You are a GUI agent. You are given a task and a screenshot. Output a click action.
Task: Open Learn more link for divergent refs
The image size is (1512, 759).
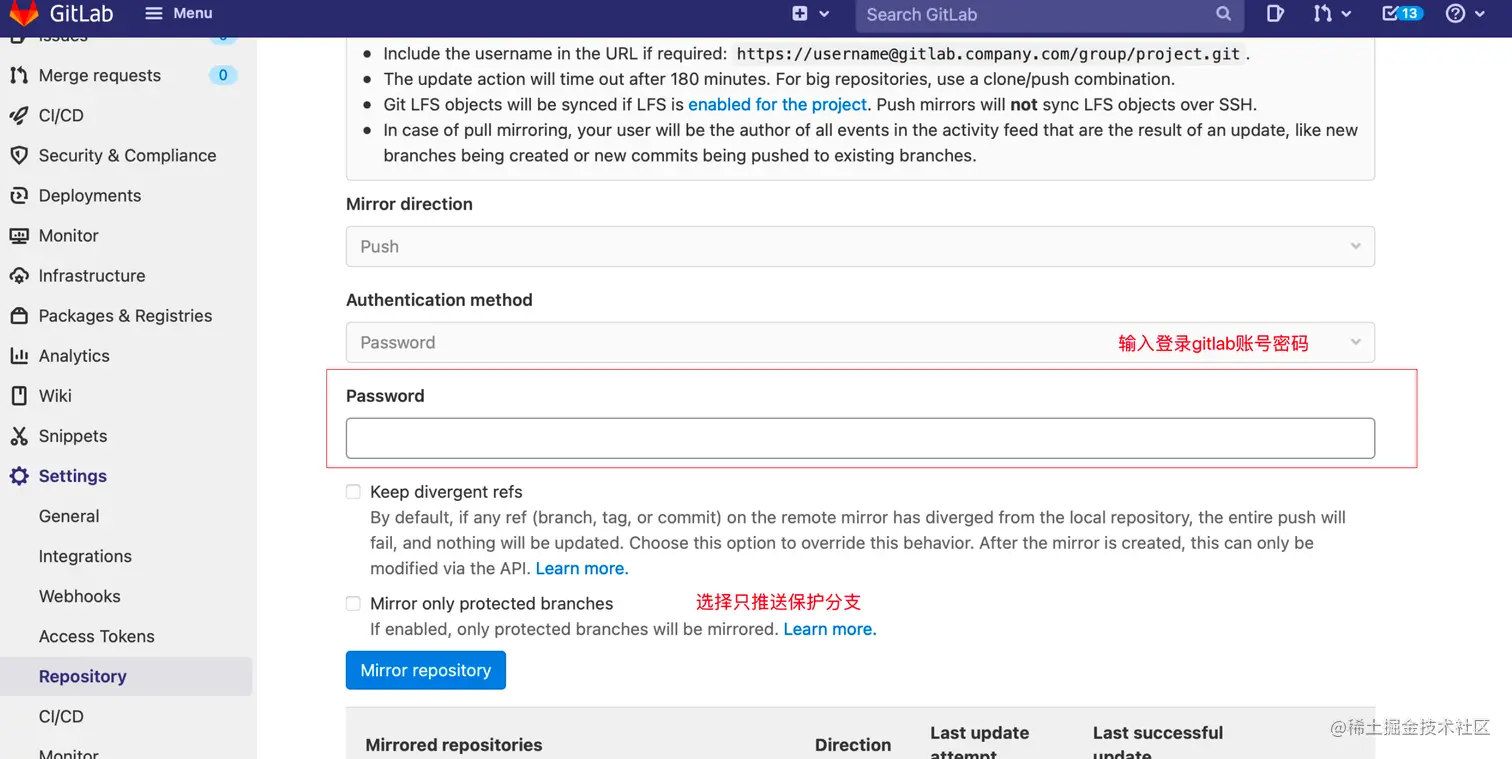[582, 568]
